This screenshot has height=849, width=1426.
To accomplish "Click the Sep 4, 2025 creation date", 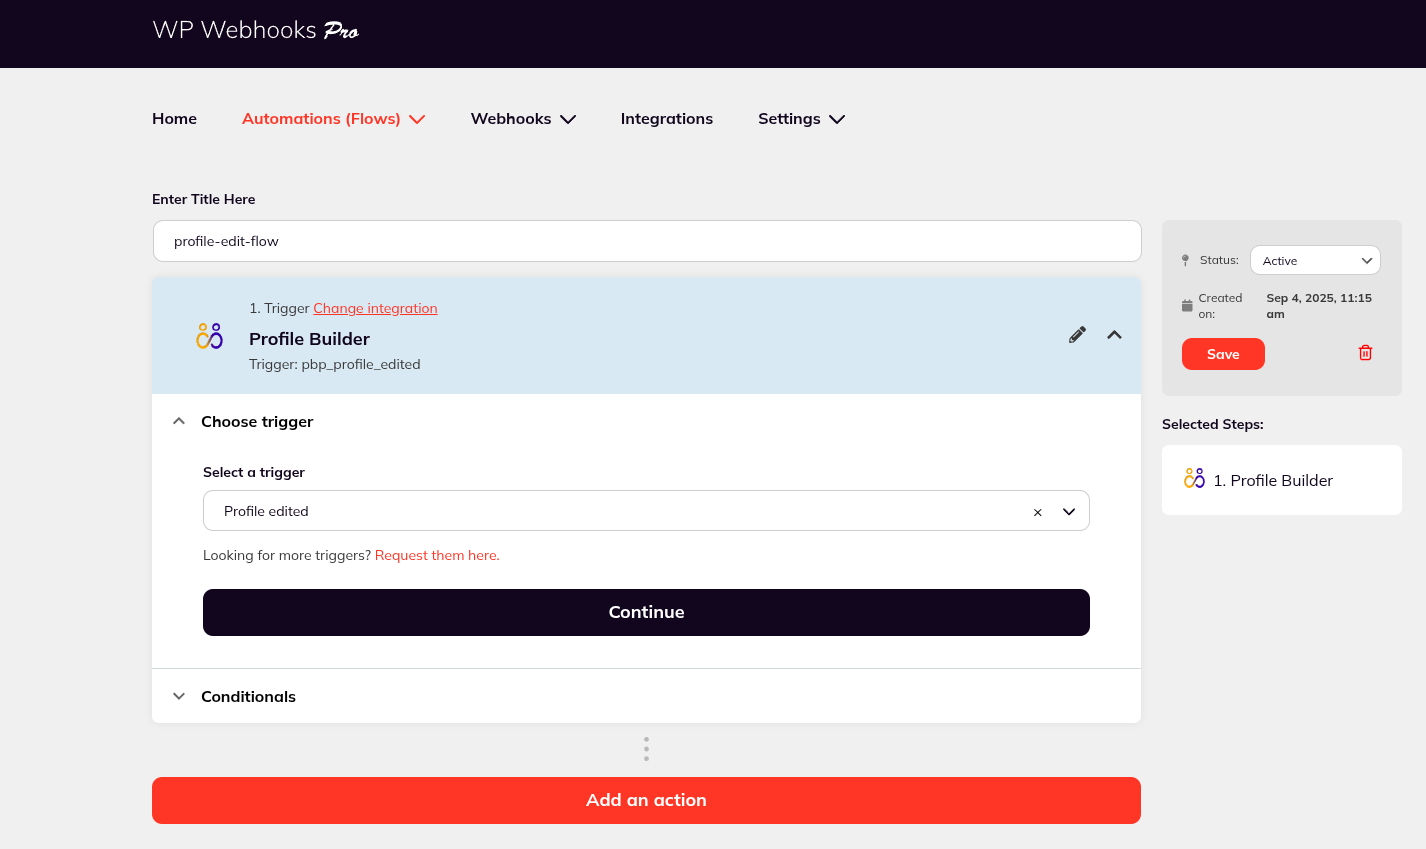I will pos(1319,306).
